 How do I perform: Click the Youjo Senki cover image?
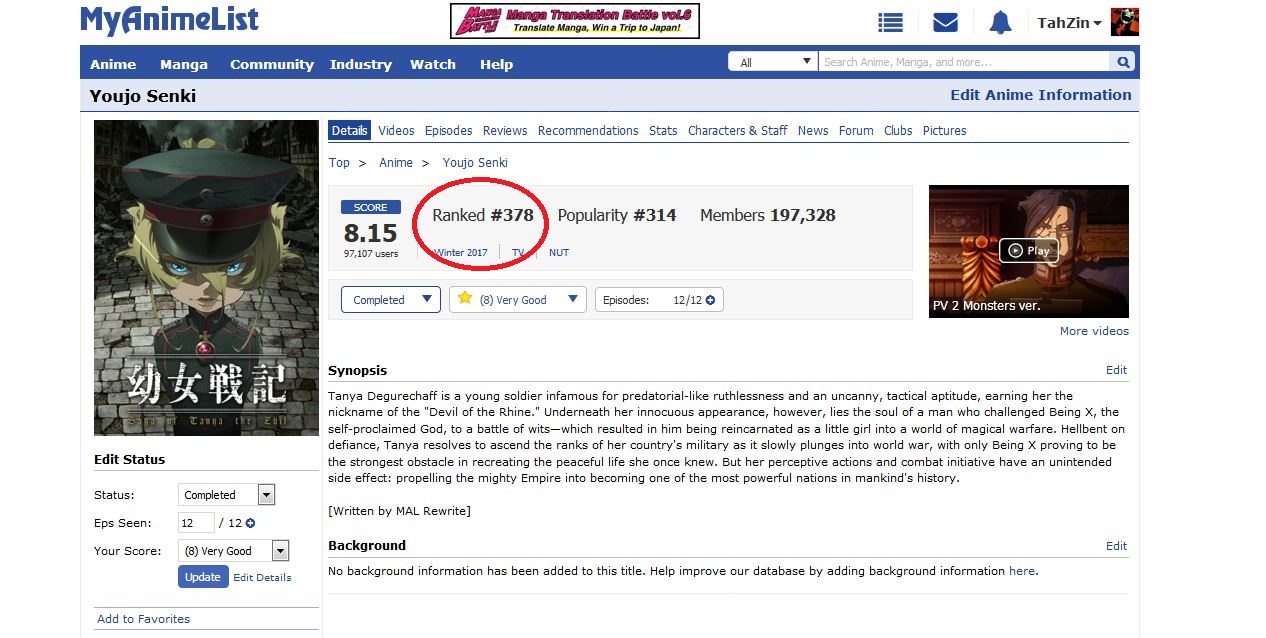(x=206, y=278)
